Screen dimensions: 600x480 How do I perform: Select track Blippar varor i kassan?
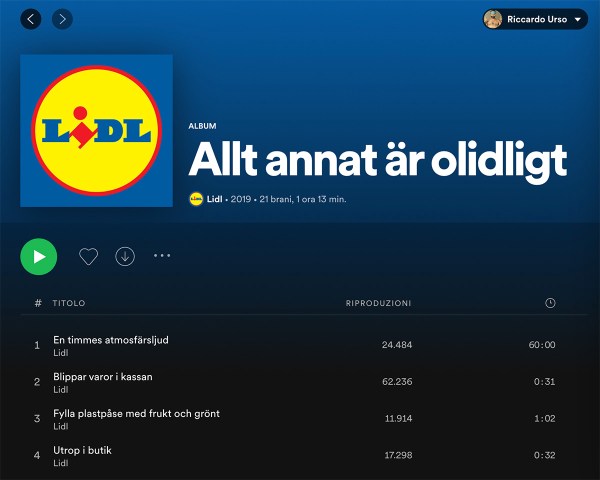(x=102, y=377)
